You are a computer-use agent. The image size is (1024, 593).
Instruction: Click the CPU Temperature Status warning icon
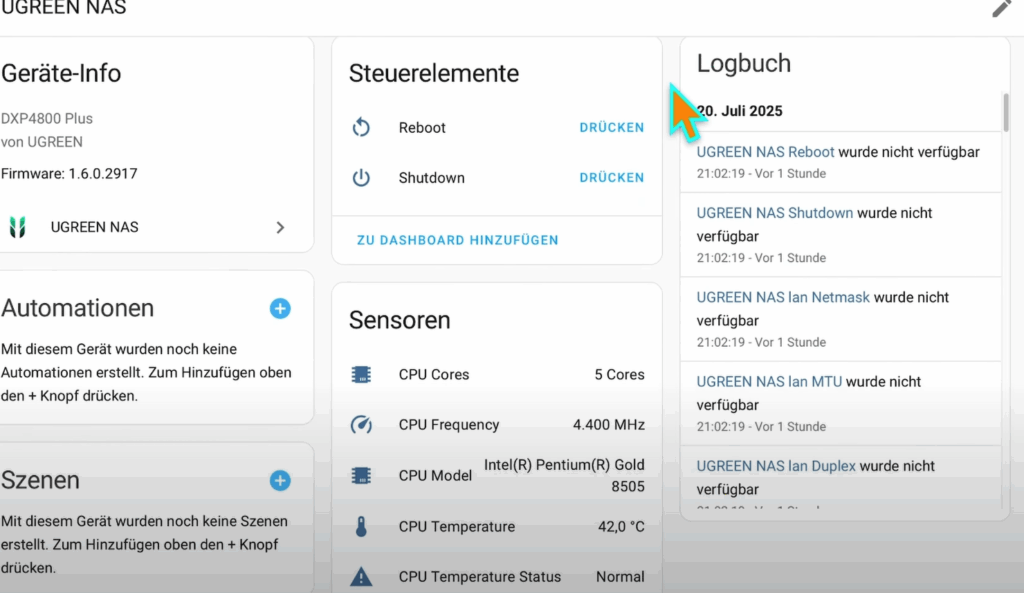click(361, 577)
